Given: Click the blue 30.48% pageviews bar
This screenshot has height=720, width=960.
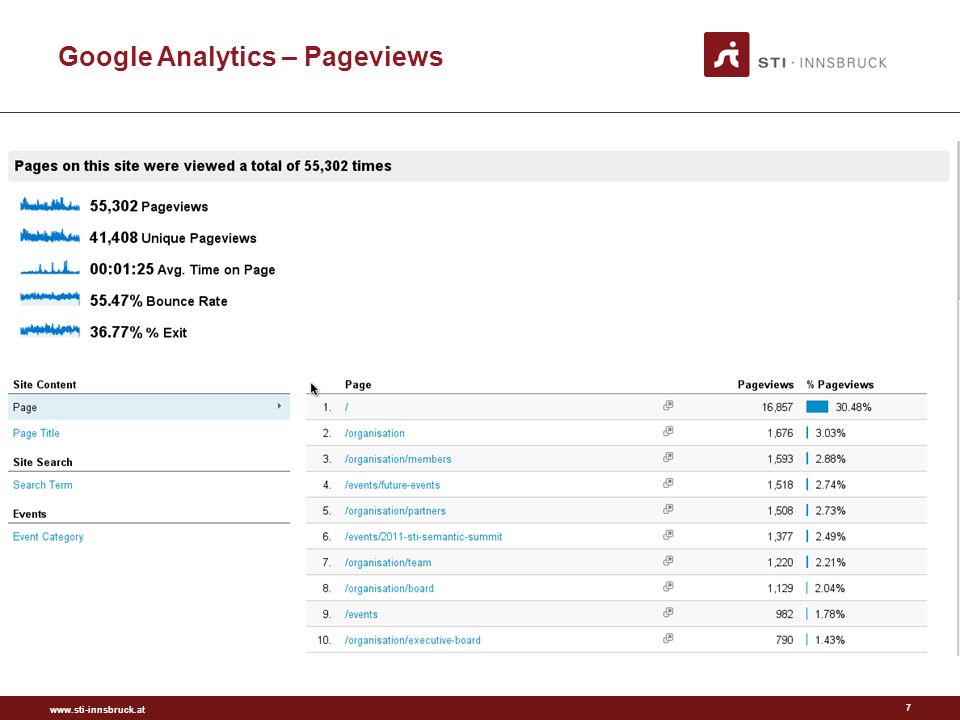Looking at the screenshot, I should coord(817,407).
